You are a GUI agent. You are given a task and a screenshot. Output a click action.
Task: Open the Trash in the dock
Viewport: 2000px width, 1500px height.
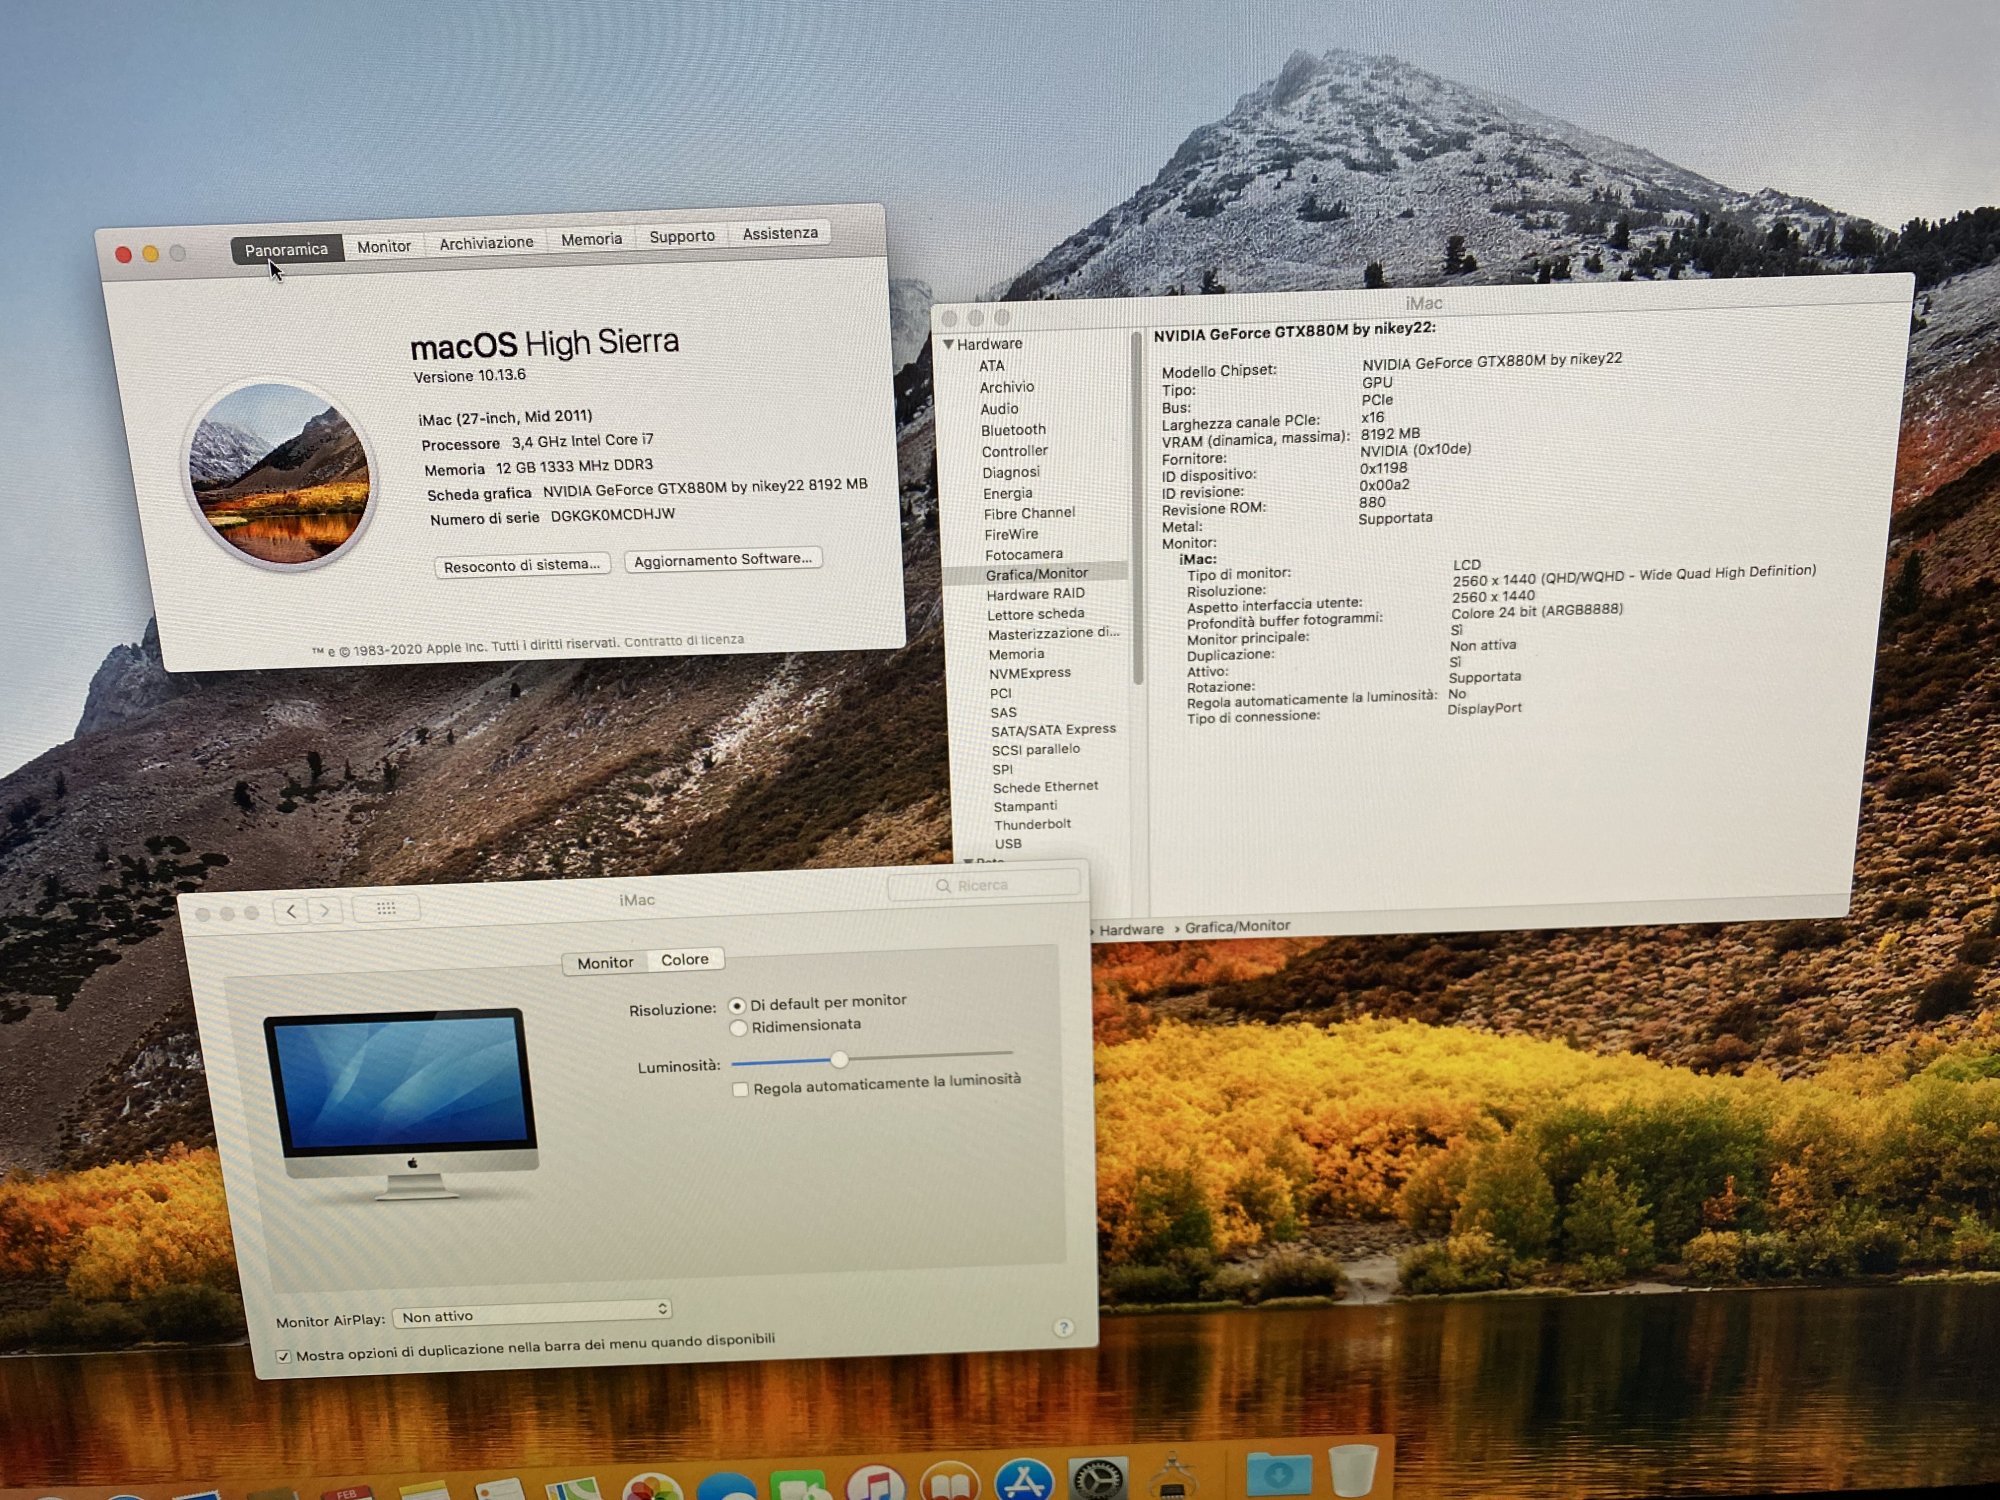click(x=1353, y=1468)
